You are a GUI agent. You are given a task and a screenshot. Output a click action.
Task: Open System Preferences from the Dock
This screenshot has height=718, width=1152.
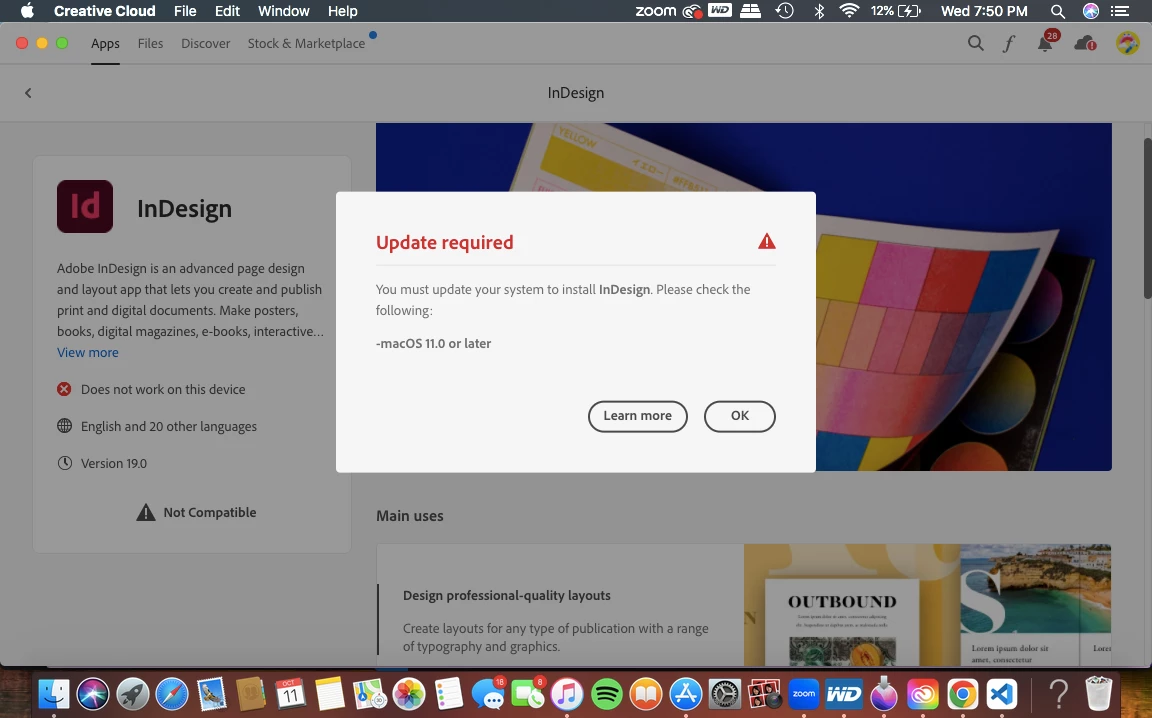(725, 694)
